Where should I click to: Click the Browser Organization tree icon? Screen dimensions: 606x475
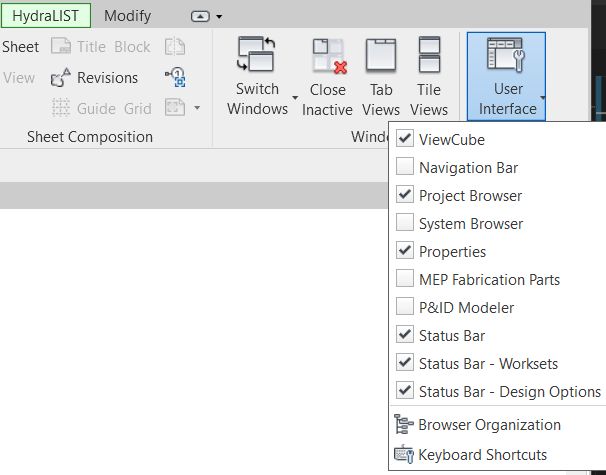pyautogui.click(x=403, y=424)
